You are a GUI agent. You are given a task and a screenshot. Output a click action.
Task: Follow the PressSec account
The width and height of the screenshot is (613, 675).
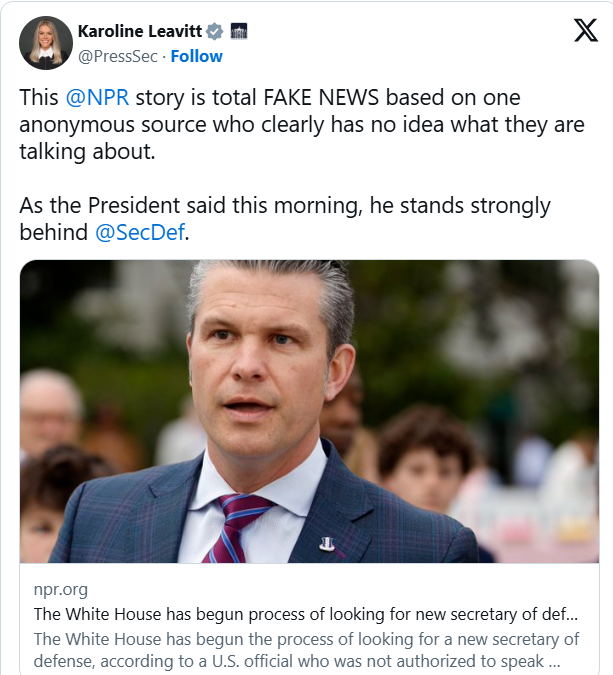pos(196,56)
